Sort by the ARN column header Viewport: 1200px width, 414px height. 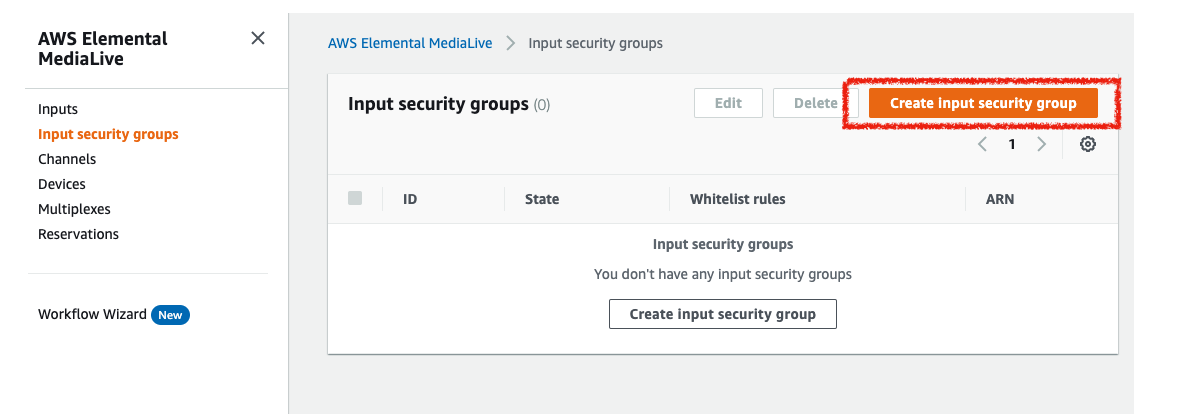1000,199
